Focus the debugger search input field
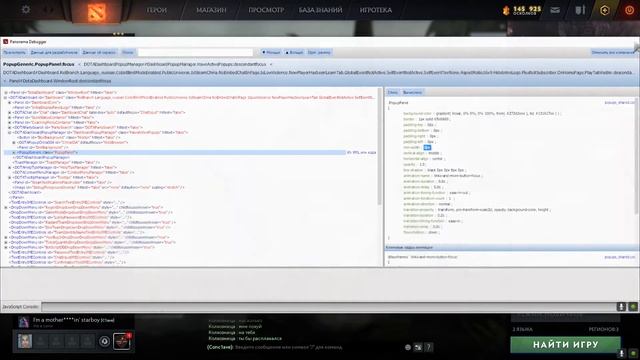This screenshot has height=360, width=640. coord(195,53)
